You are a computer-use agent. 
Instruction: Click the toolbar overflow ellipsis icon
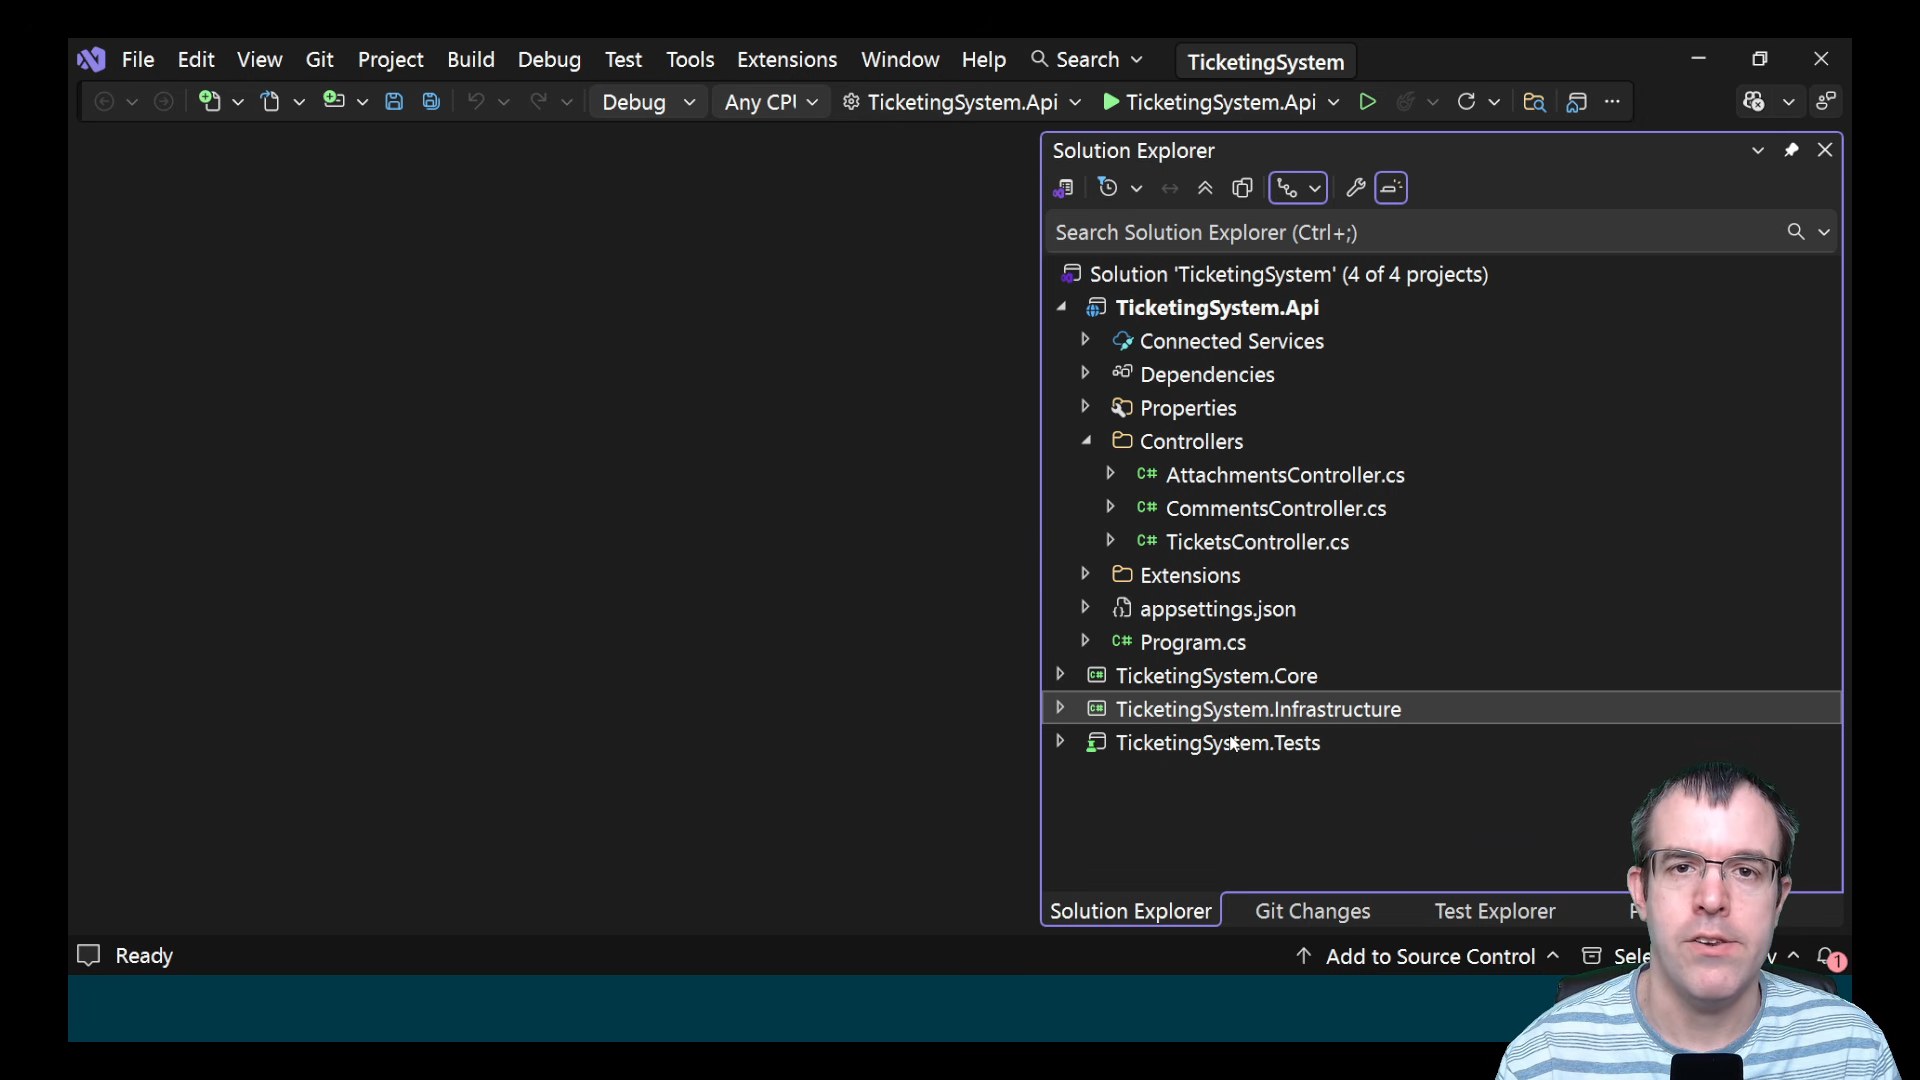[x=1612, y=101]
